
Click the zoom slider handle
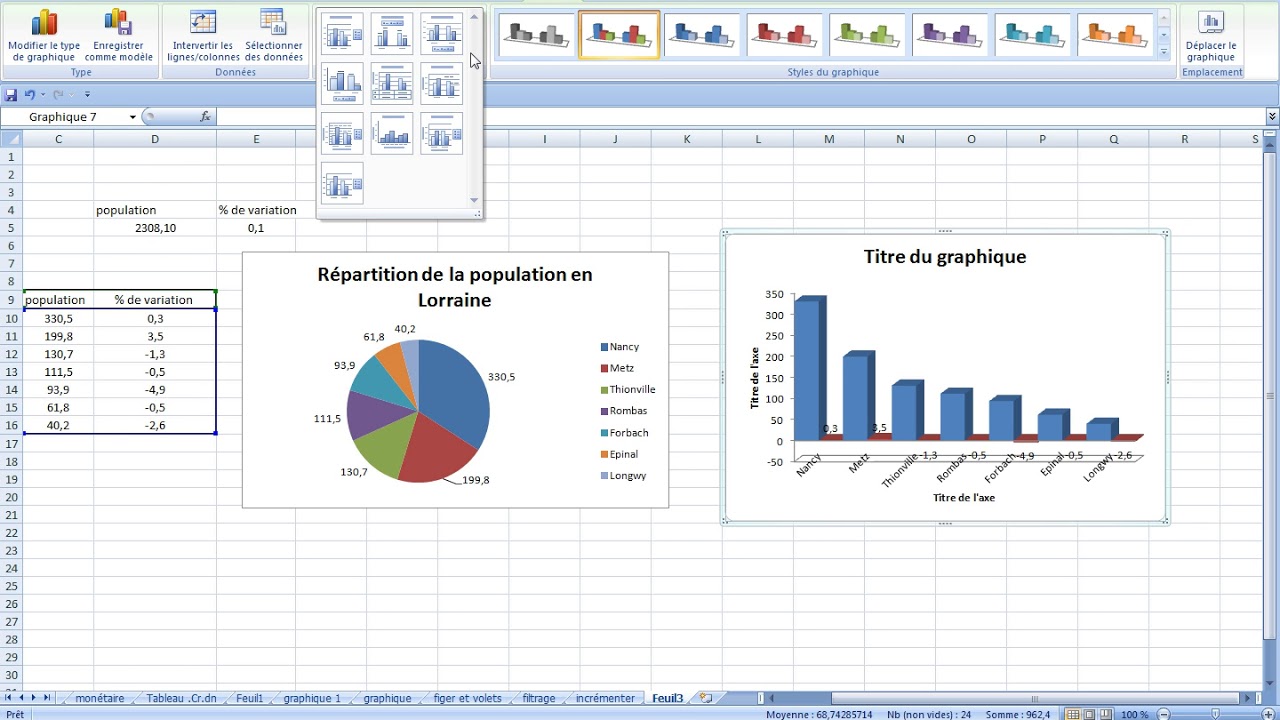point(1216,714)
